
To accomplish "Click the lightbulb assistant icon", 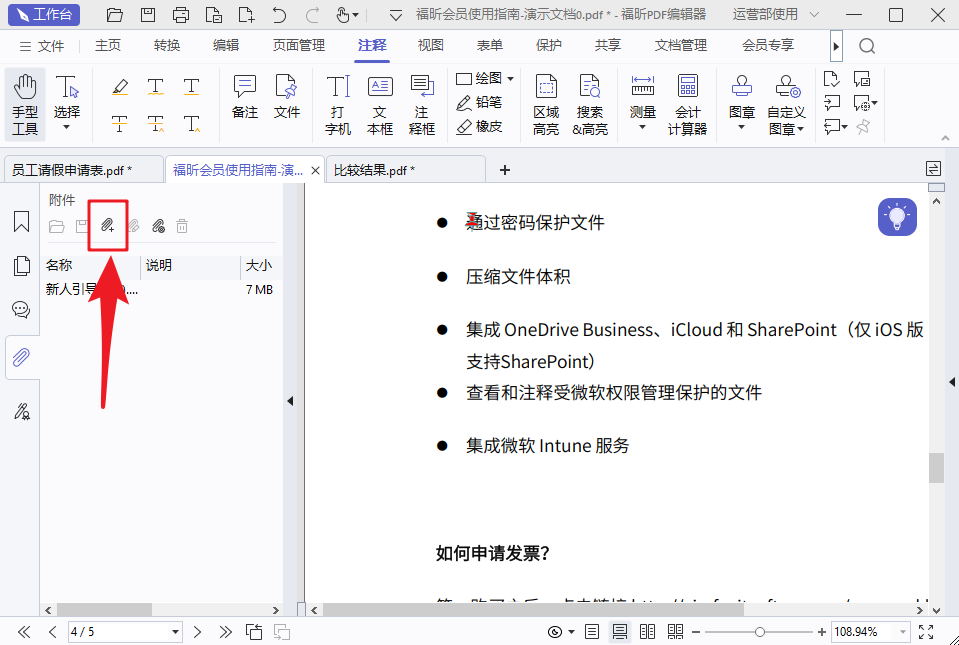I will pyautogui.click(x=897, y=217).
